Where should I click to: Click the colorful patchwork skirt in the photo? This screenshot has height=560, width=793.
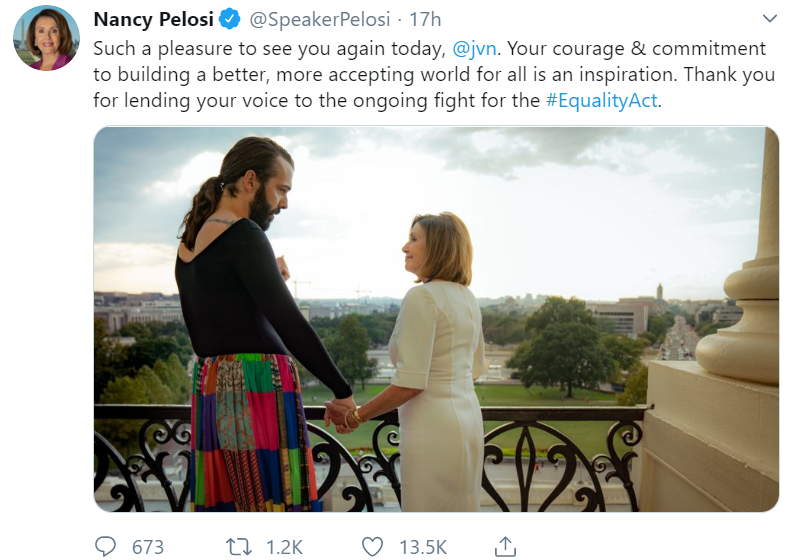(245, 430)
